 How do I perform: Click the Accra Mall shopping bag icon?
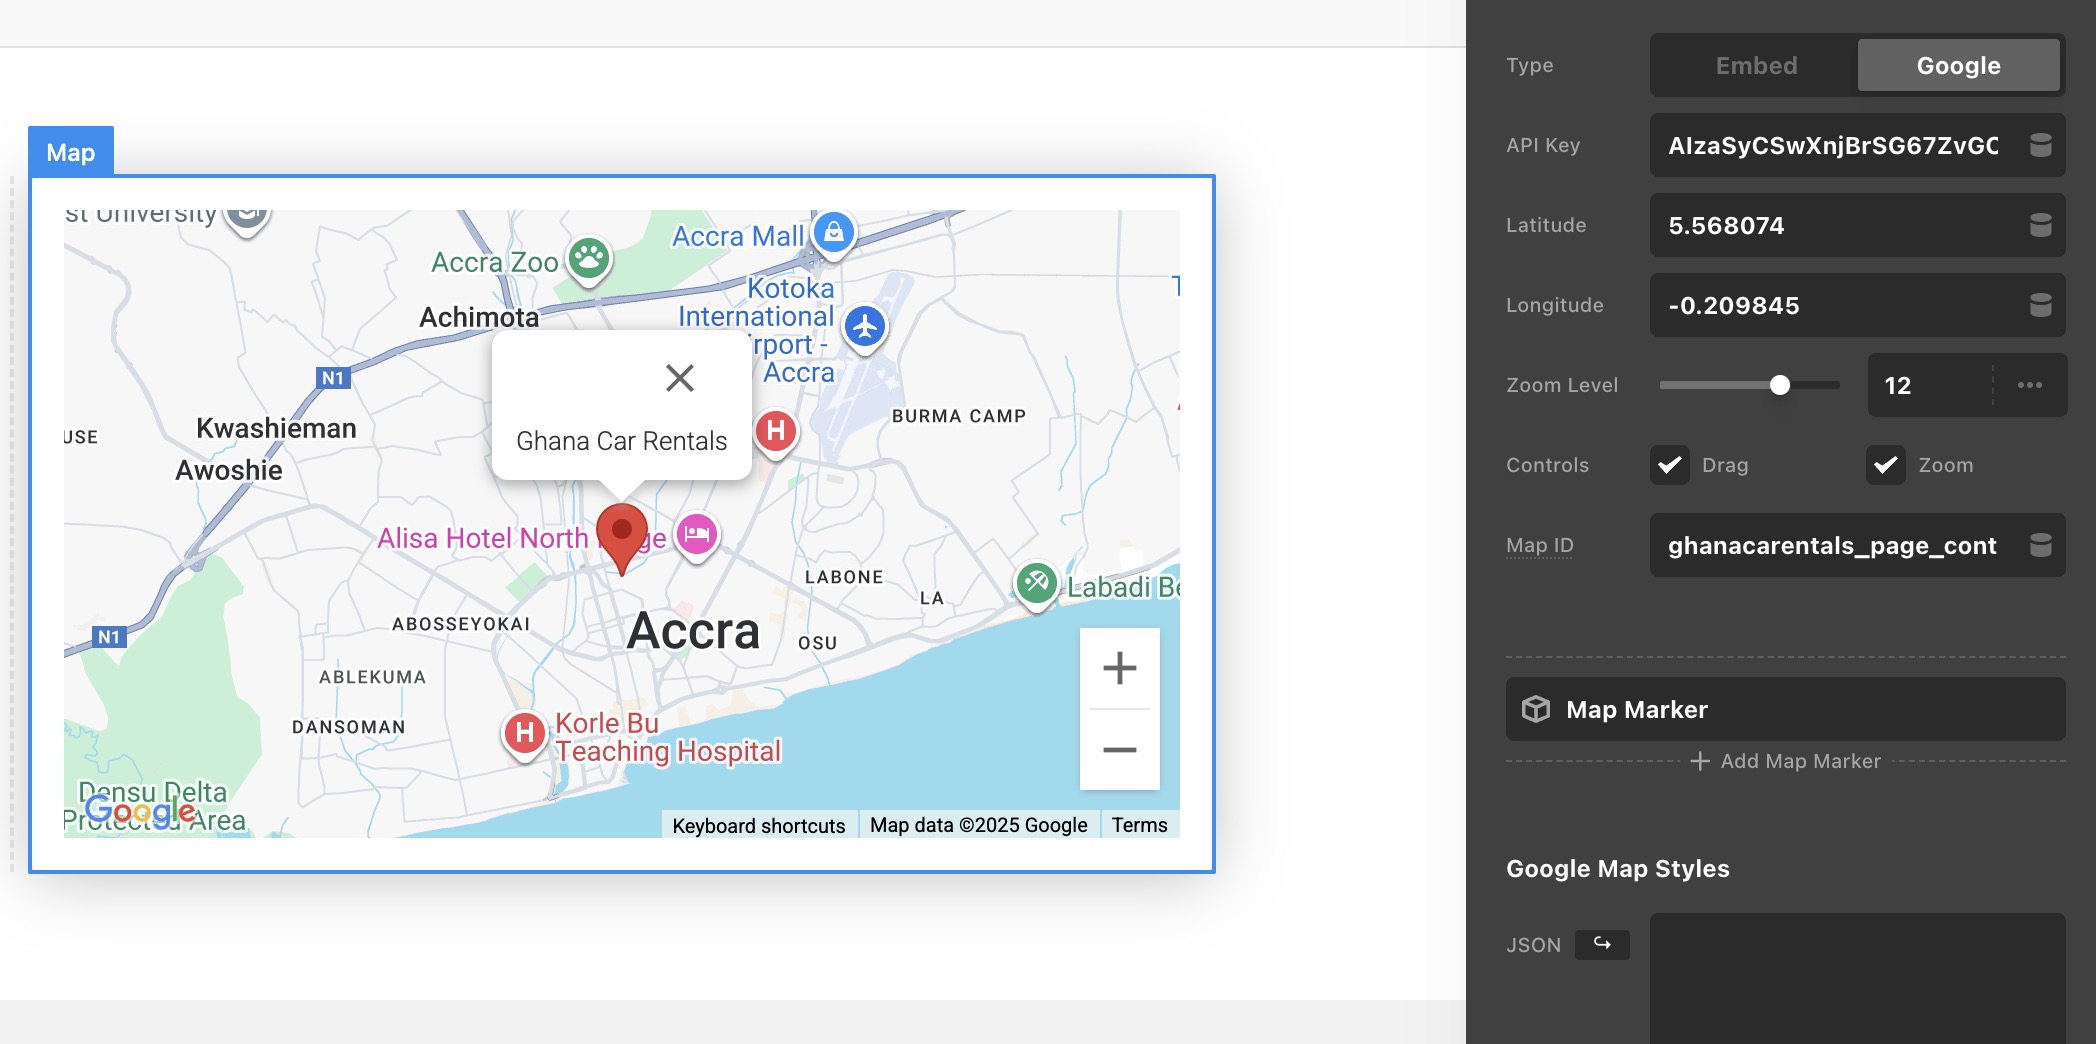point(834,233)
